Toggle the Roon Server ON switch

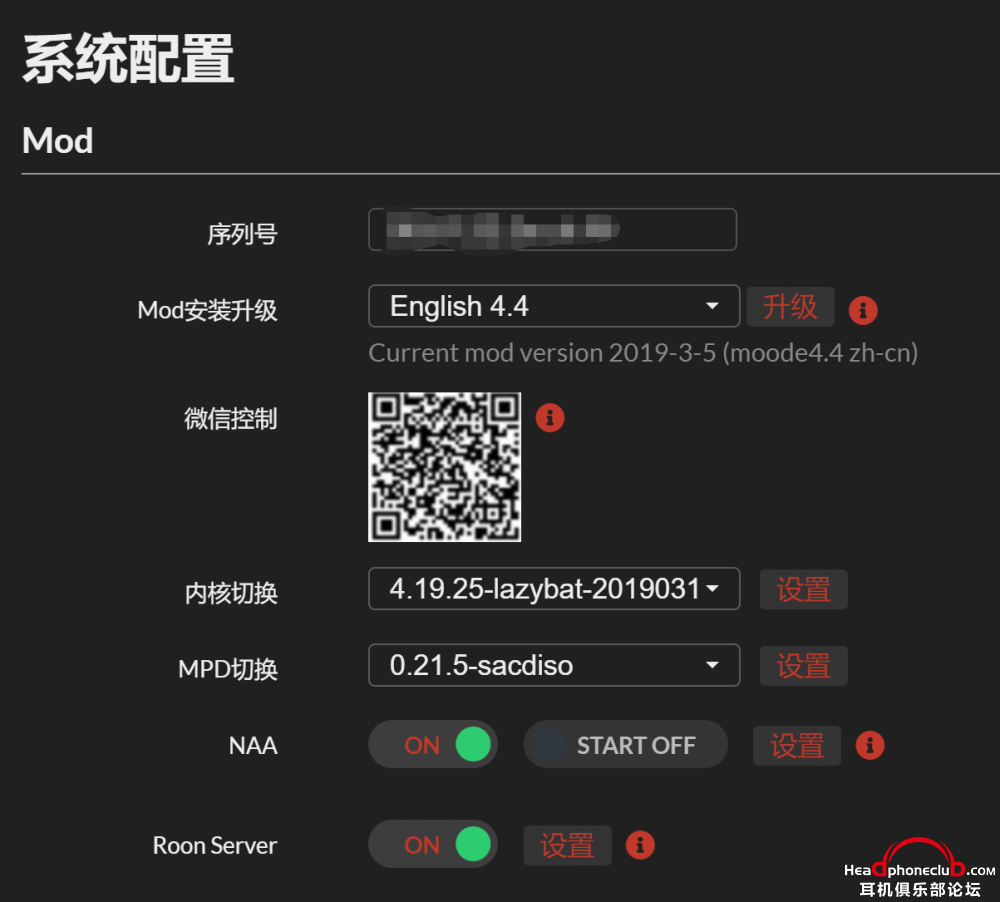tap(433, 844)
